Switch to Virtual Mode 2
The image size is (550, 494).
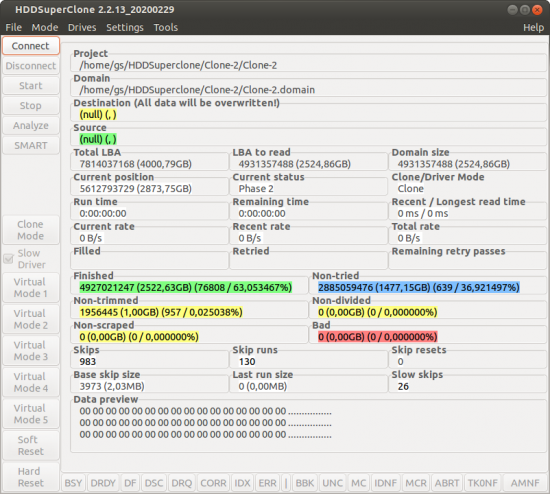click(31, 319)
